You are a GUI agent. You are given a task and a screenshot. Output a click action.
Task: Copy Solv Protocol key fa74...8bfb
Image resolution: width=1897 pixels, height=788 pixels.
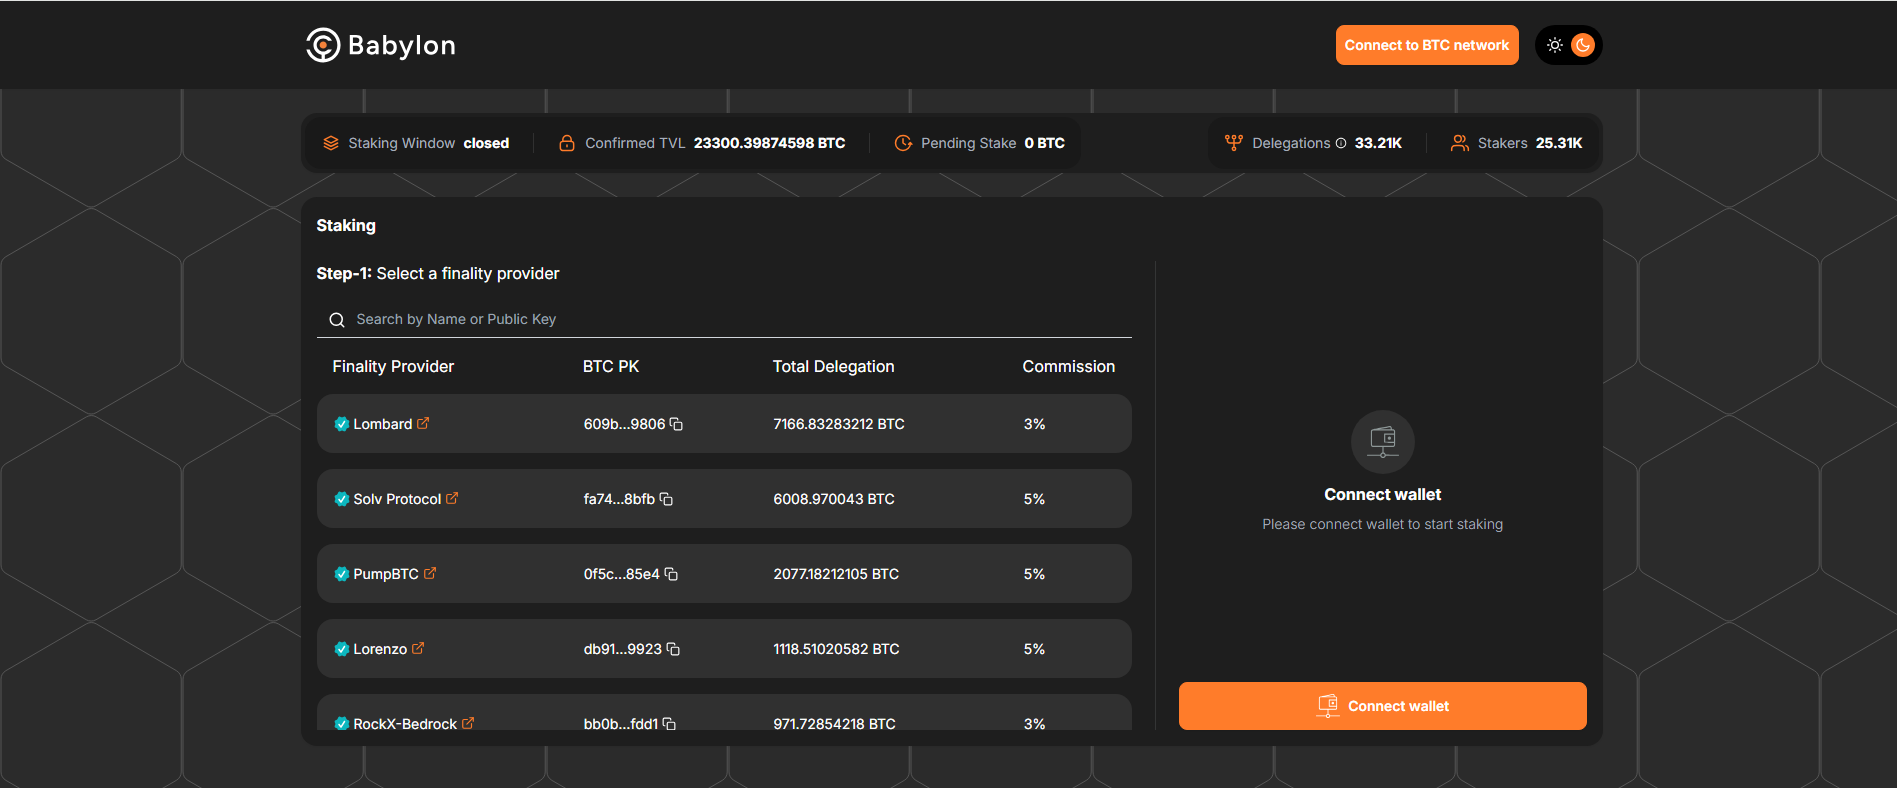(x=666, y=499)
